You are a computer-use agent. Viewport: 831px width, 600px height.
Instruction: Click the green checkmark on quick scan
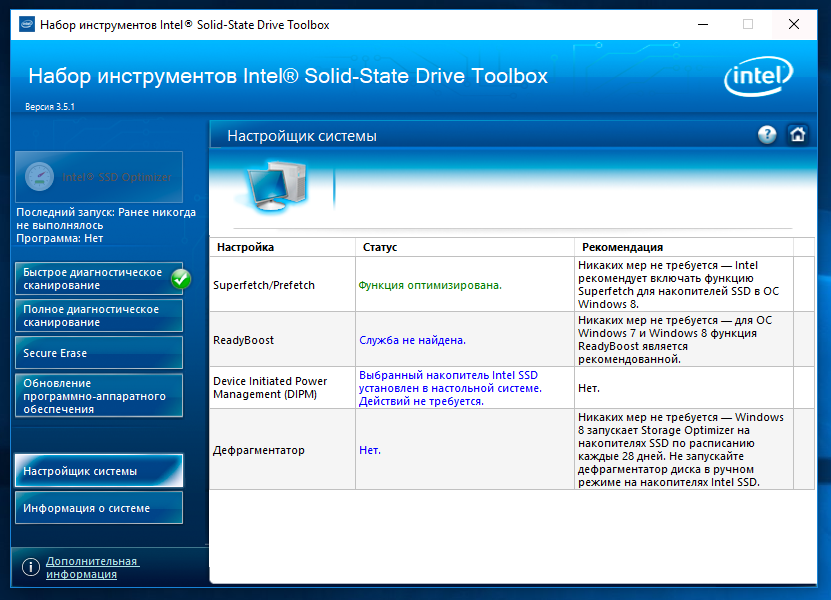pyautogui.click(x=181, y=279)
